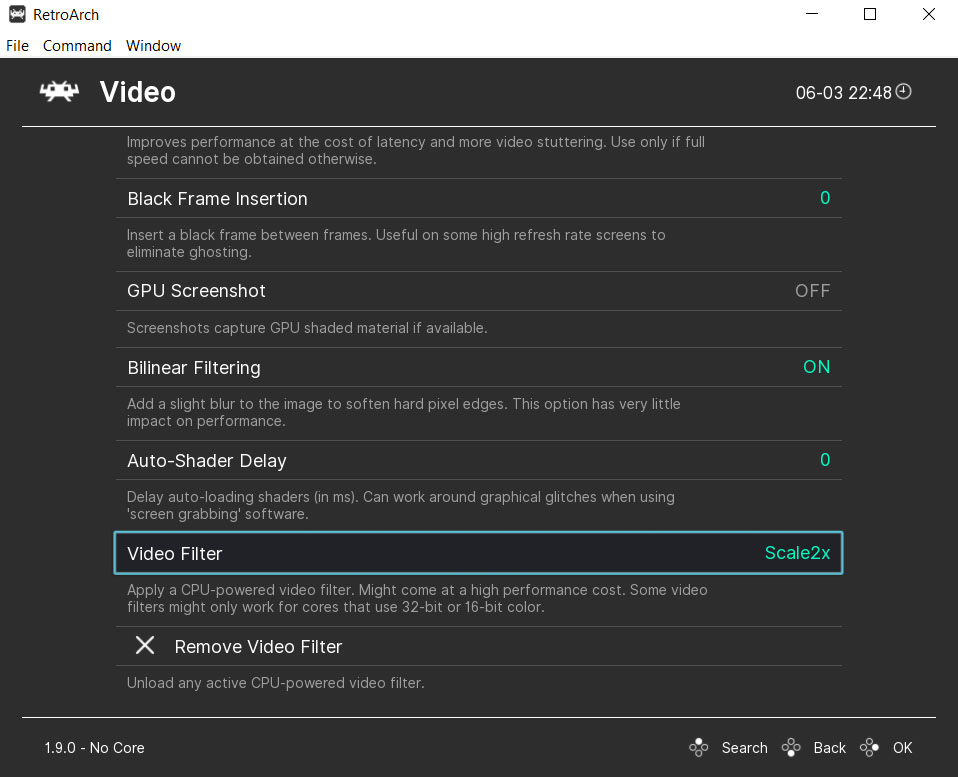The height and width of the screenshot is (777, 958).
Task: Select the Black Frame Insertion row
Action: pos(479,199)
